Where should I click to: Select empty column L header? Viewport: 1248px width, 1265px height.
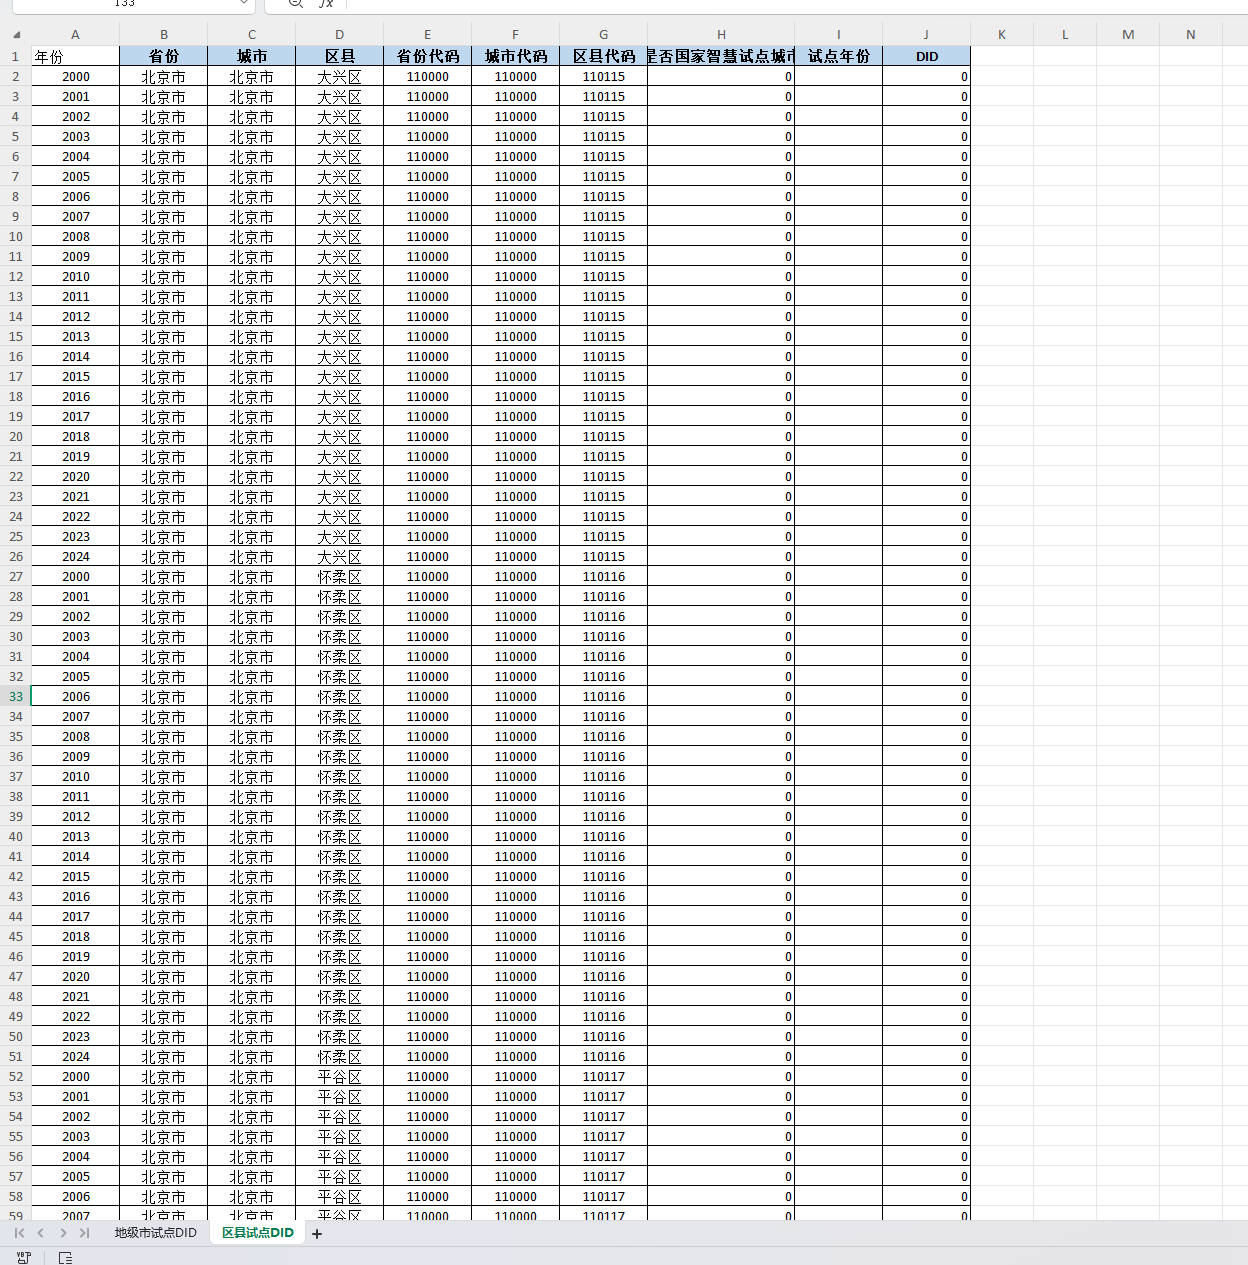(x=1064, y=34)
